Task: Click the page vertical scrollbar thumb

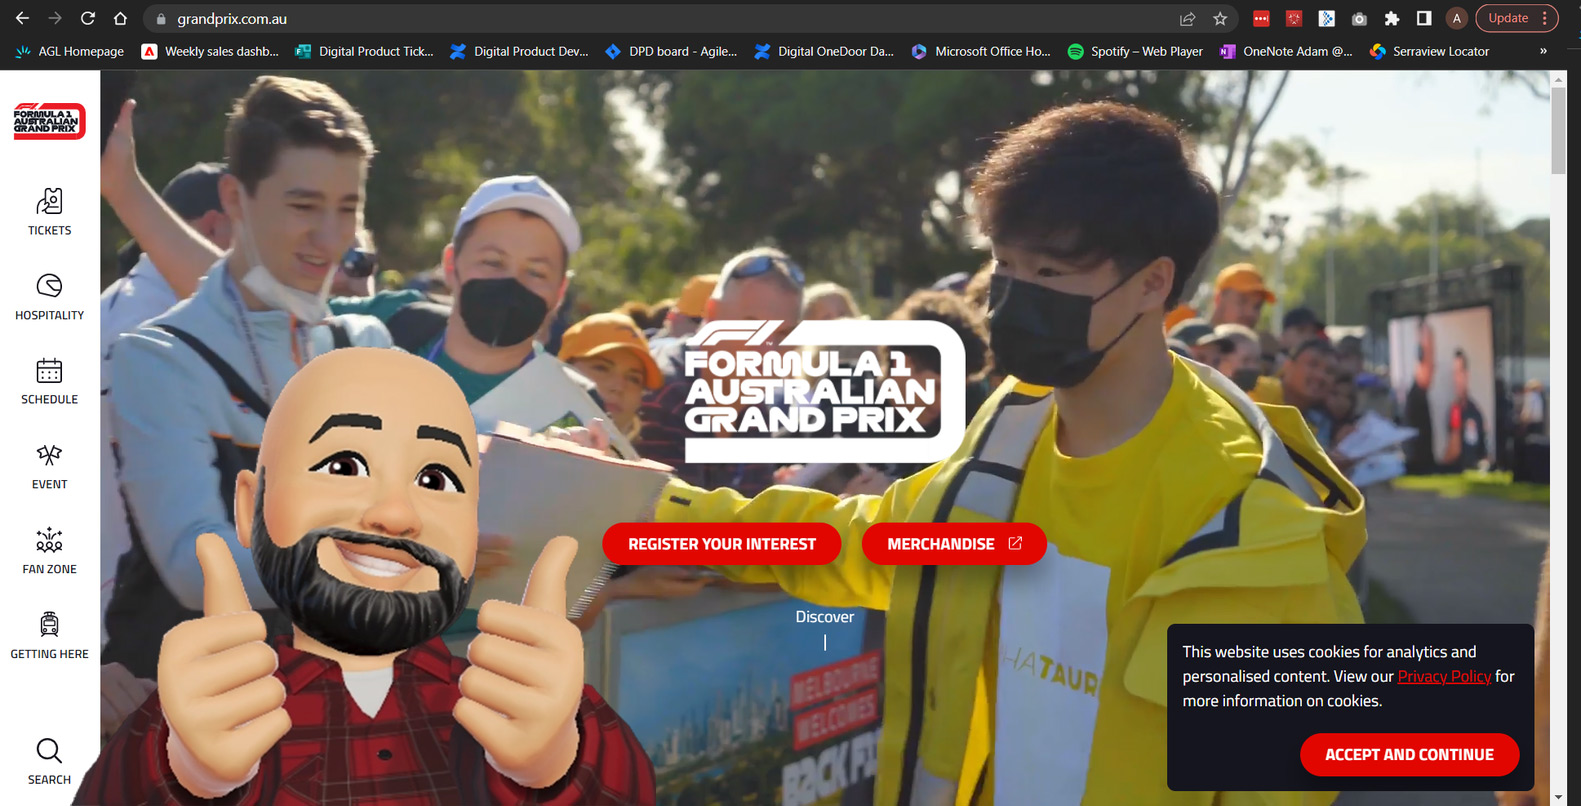Action: point(1558,130)
